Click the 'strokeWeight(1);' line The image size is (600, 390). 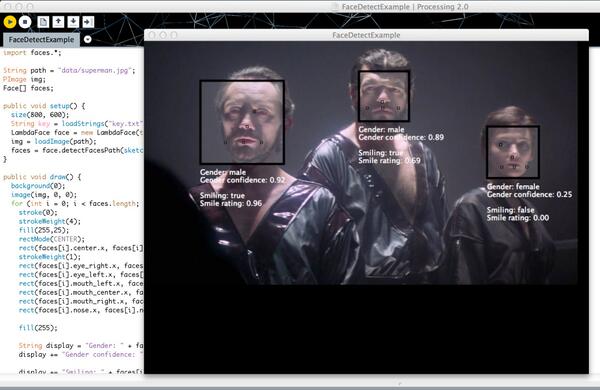[x=50, y=257]
